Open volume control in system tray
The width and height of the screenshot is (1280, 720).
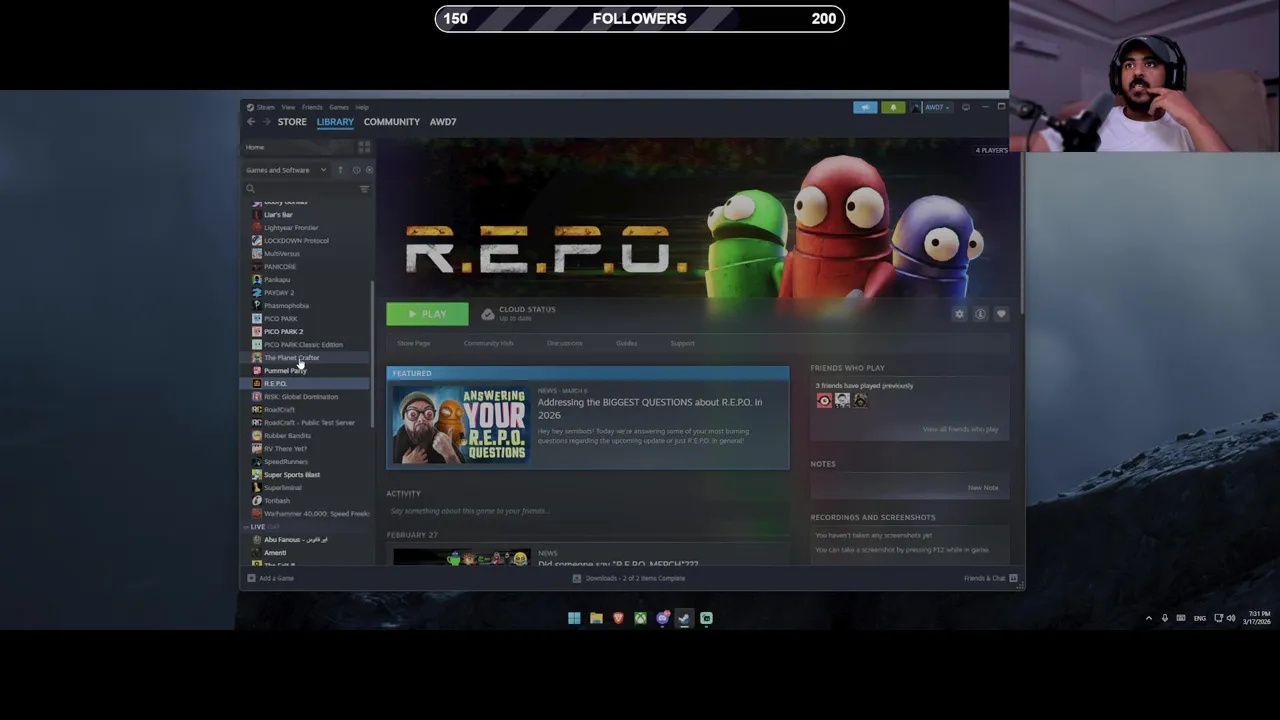pos(1231,618)
